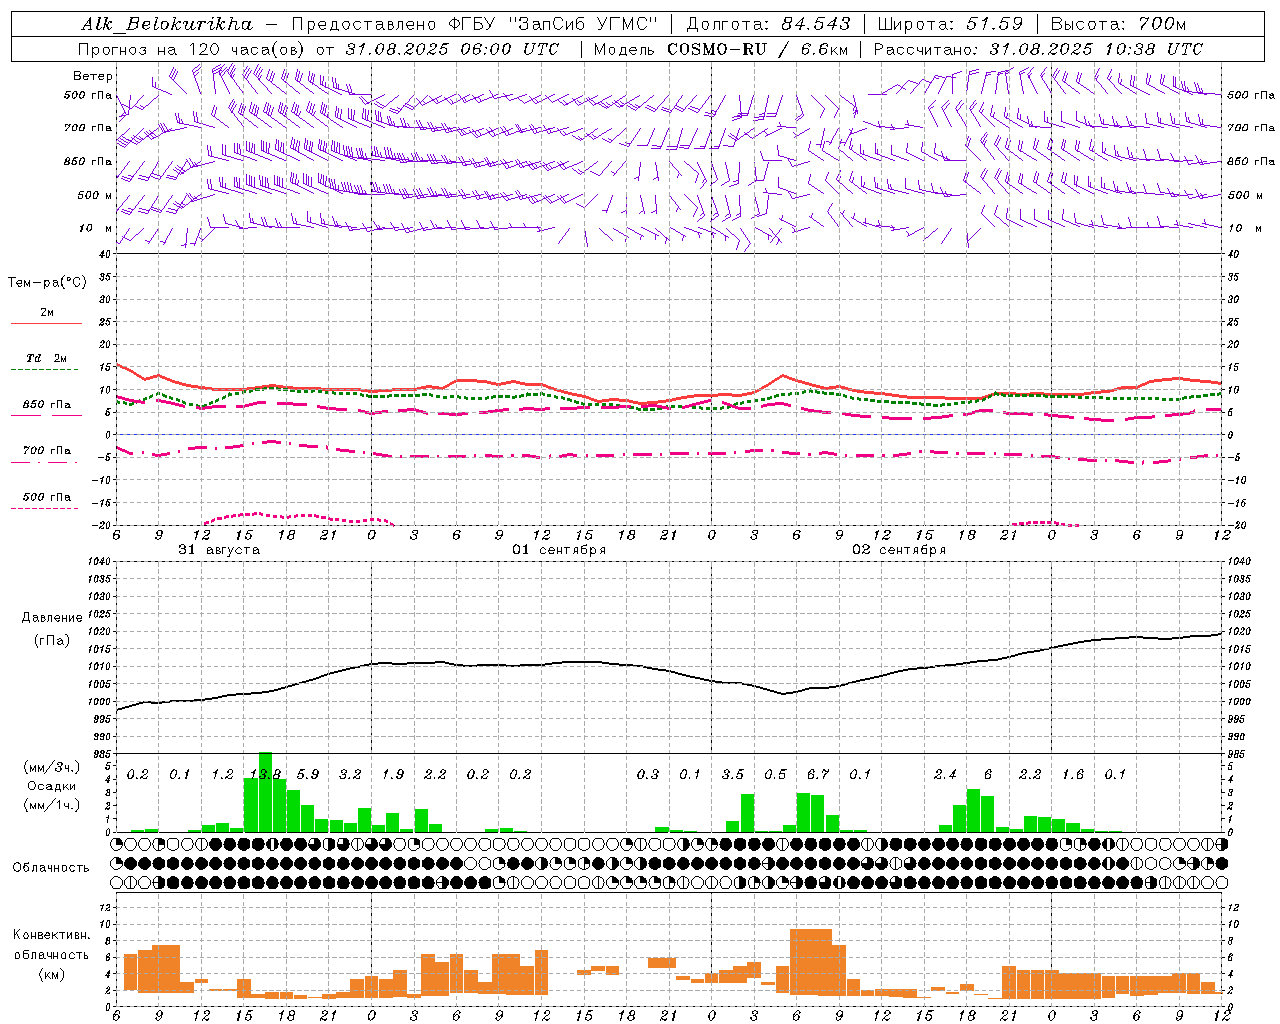Click the elevation text Высота: 700м
The image size is (1280, 1024).
(x=1118, y=24)
